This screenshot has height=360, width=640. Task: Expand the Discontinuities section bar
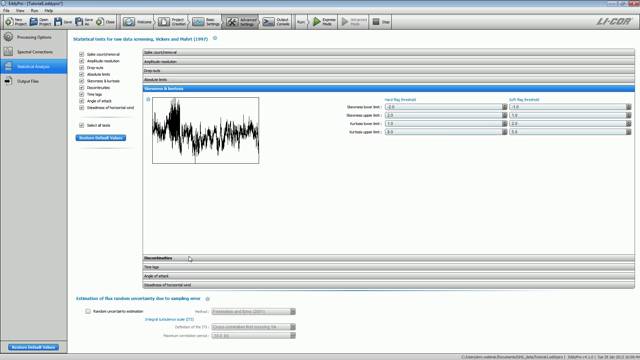pos(389,258)
